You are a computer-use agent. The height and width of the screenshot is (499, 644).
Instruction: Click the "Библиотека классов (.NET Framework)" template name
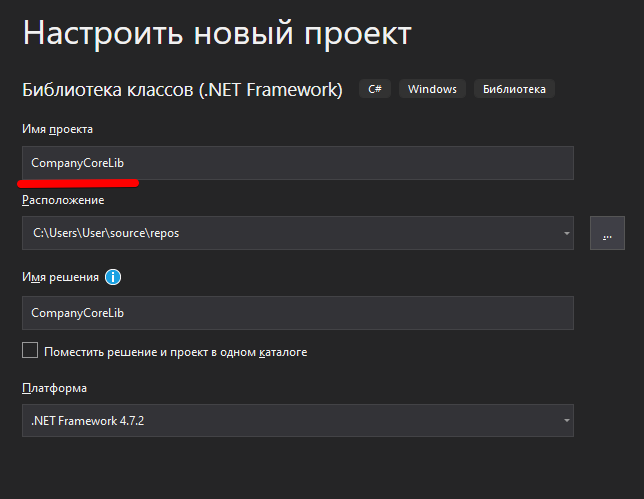182,90
